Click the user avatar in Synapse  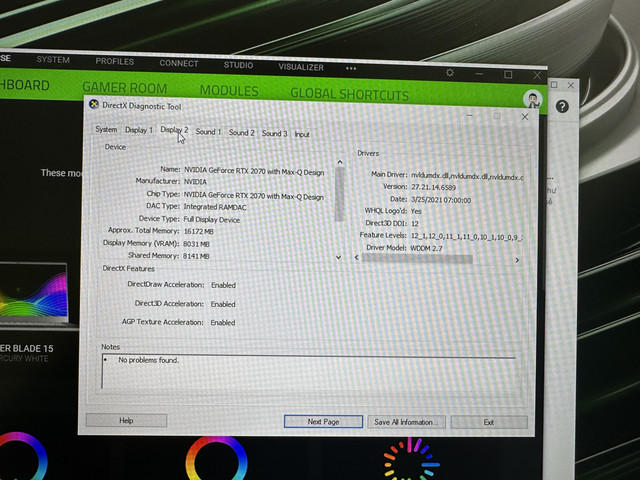[533, 99]
